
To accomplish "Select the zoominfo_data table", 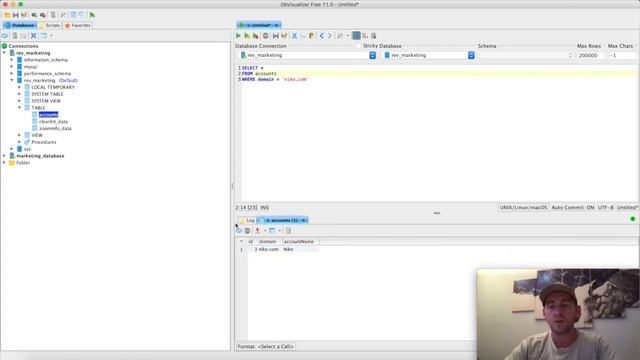I will tap(55, 129).
